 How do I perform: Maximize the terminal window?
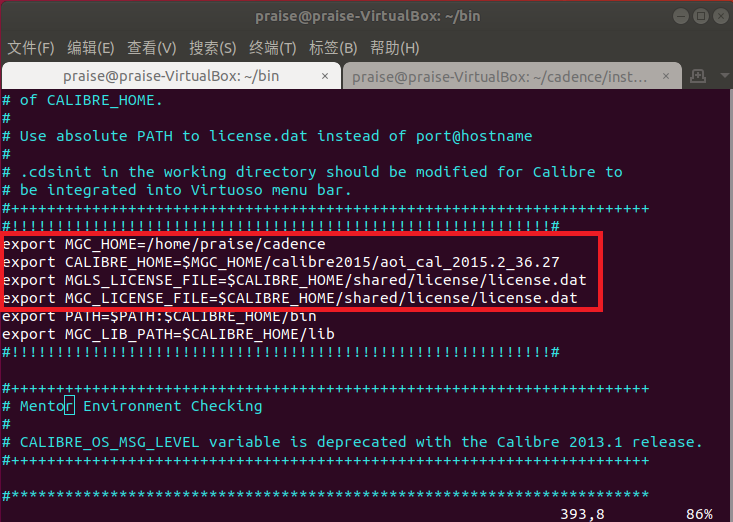(701, 16)
